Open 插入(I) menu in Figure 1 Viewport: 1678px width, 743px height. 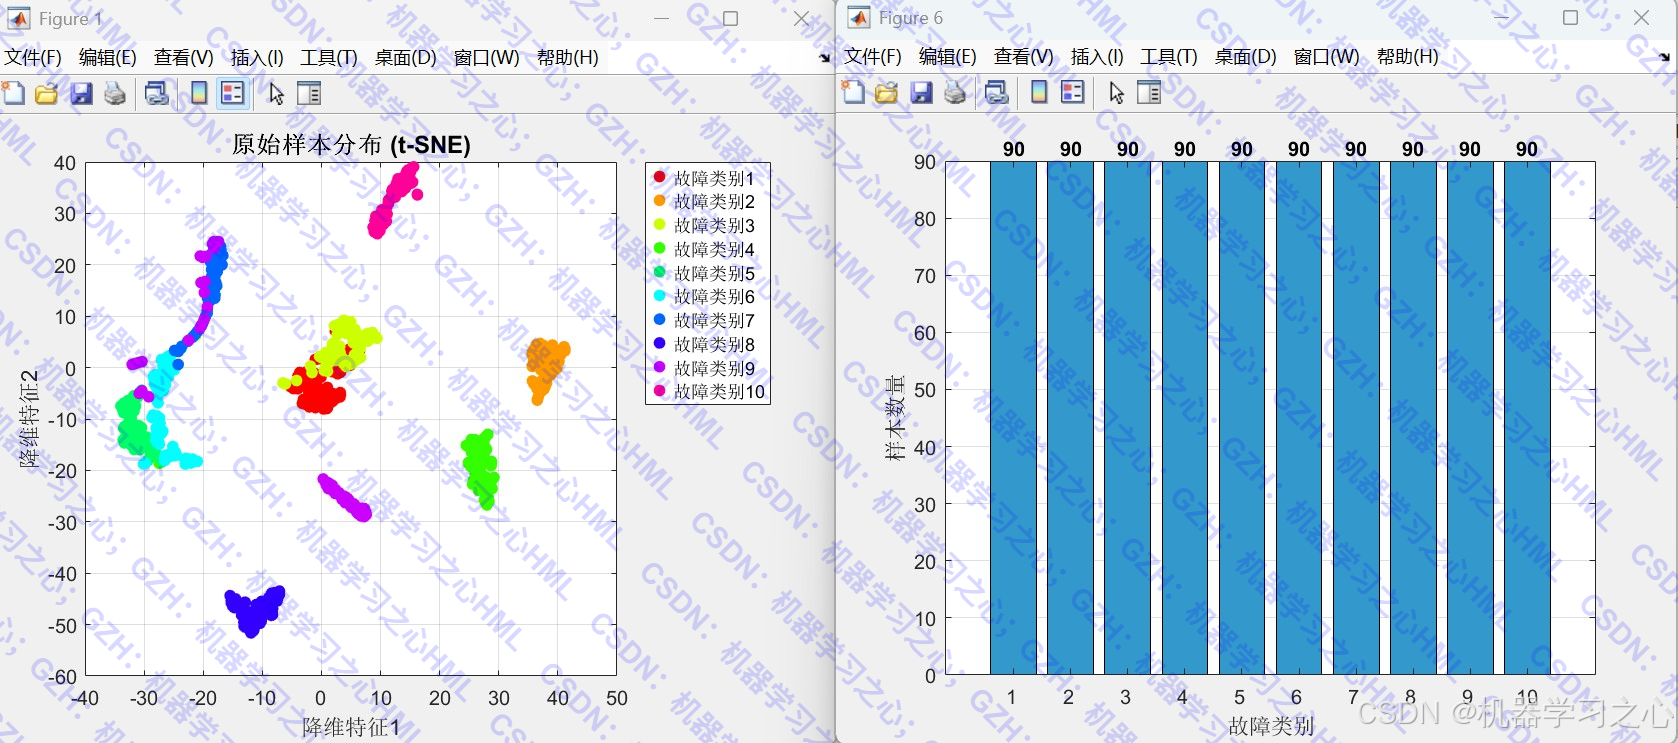pyautogui.click(x=257, y=58)
